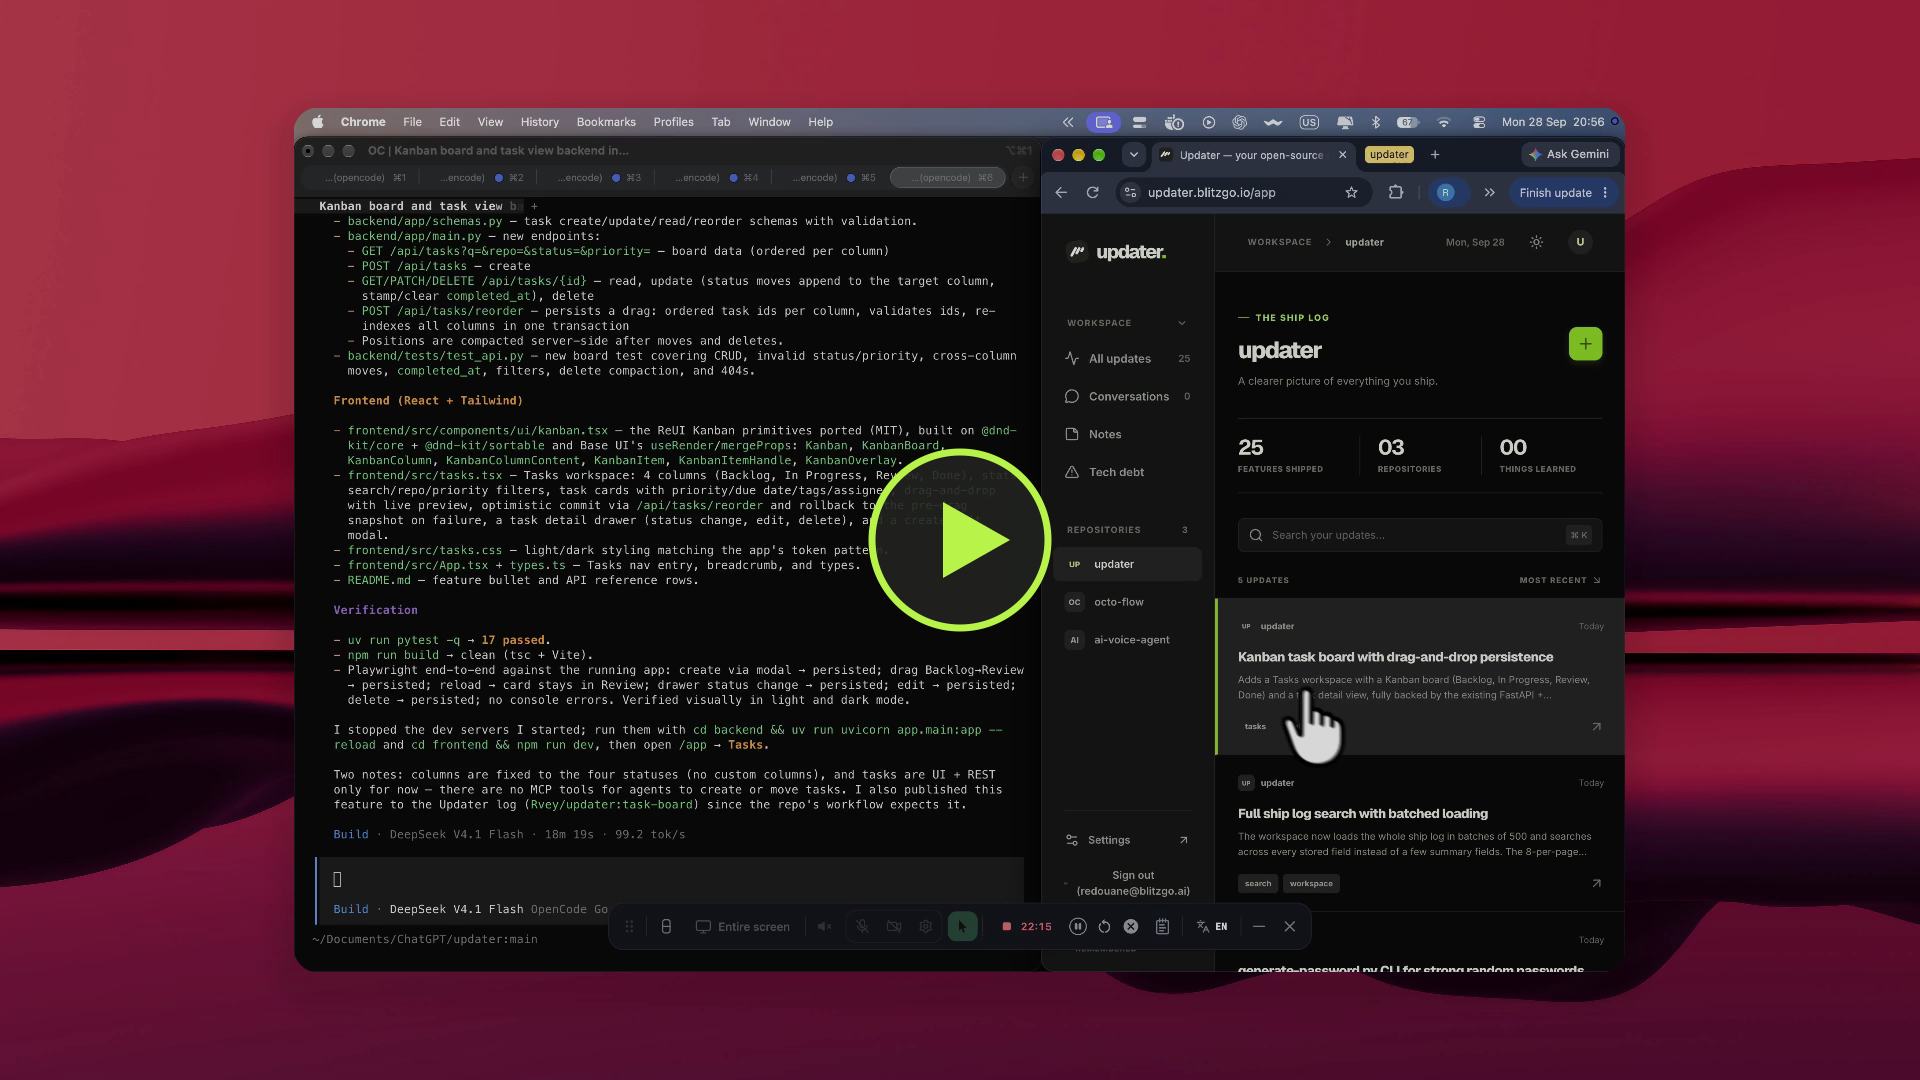Click Ask Gemini button

[x=1568, y=155]
